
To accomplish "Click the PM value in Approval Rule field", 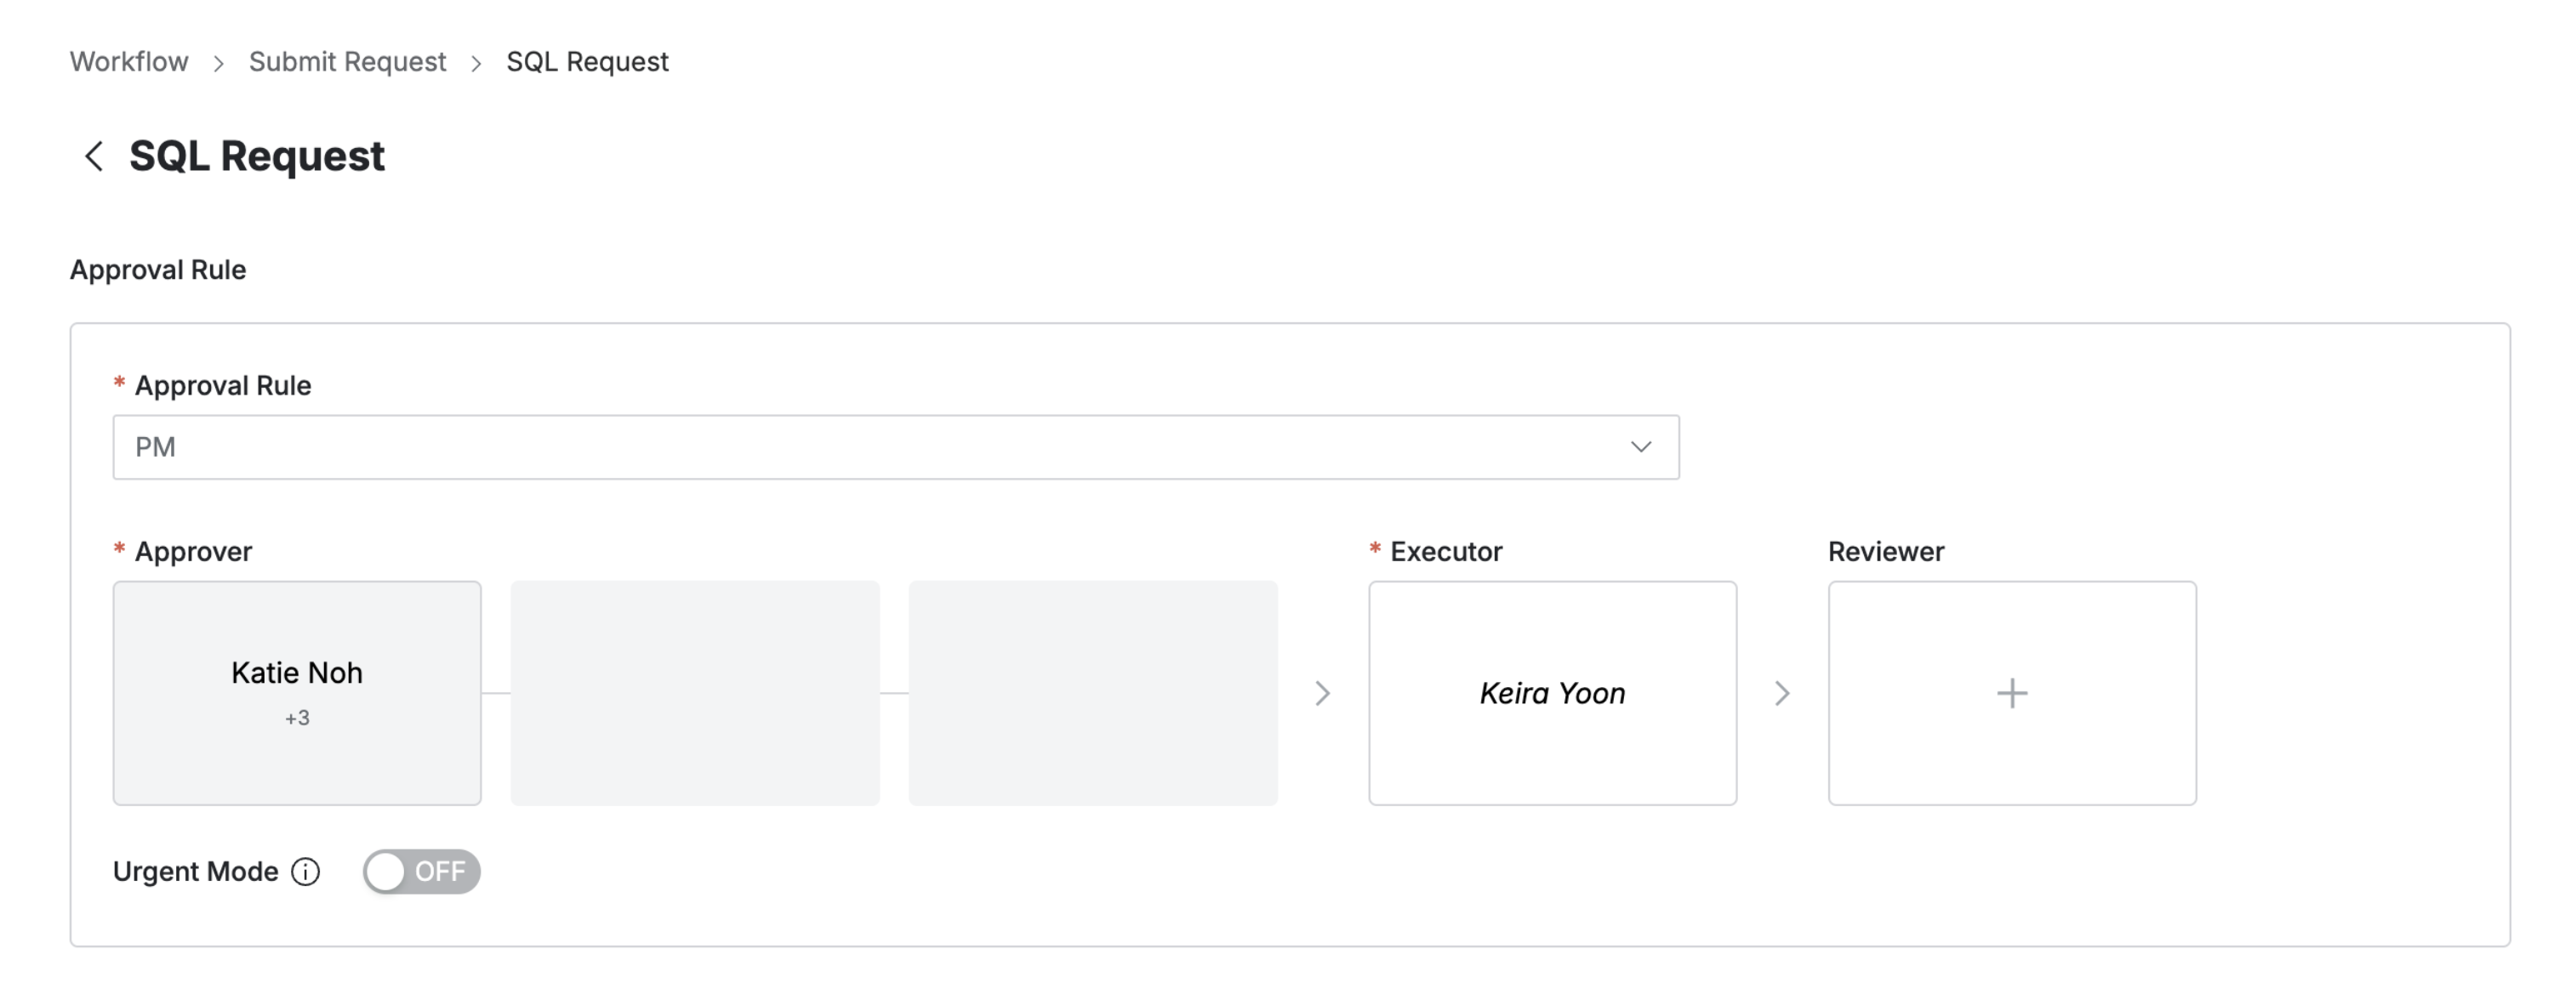I will 156,447.
